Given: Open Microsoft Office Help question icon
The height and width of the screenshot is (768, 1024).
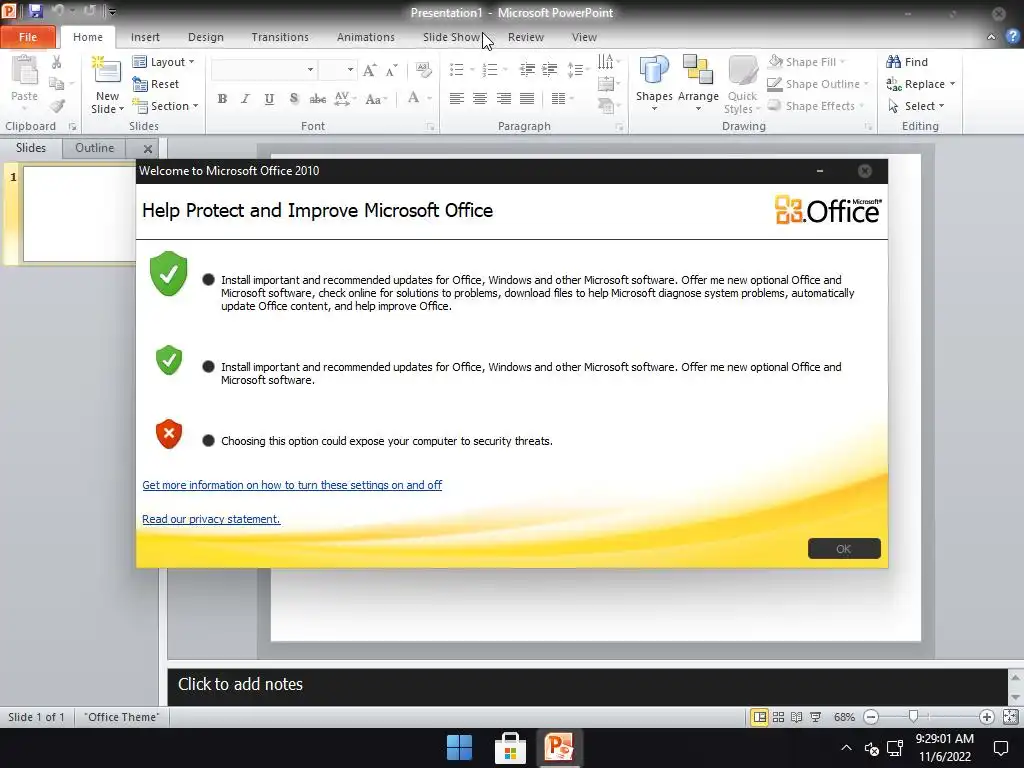Looking at the screenshot, I should pos(1012,37).
